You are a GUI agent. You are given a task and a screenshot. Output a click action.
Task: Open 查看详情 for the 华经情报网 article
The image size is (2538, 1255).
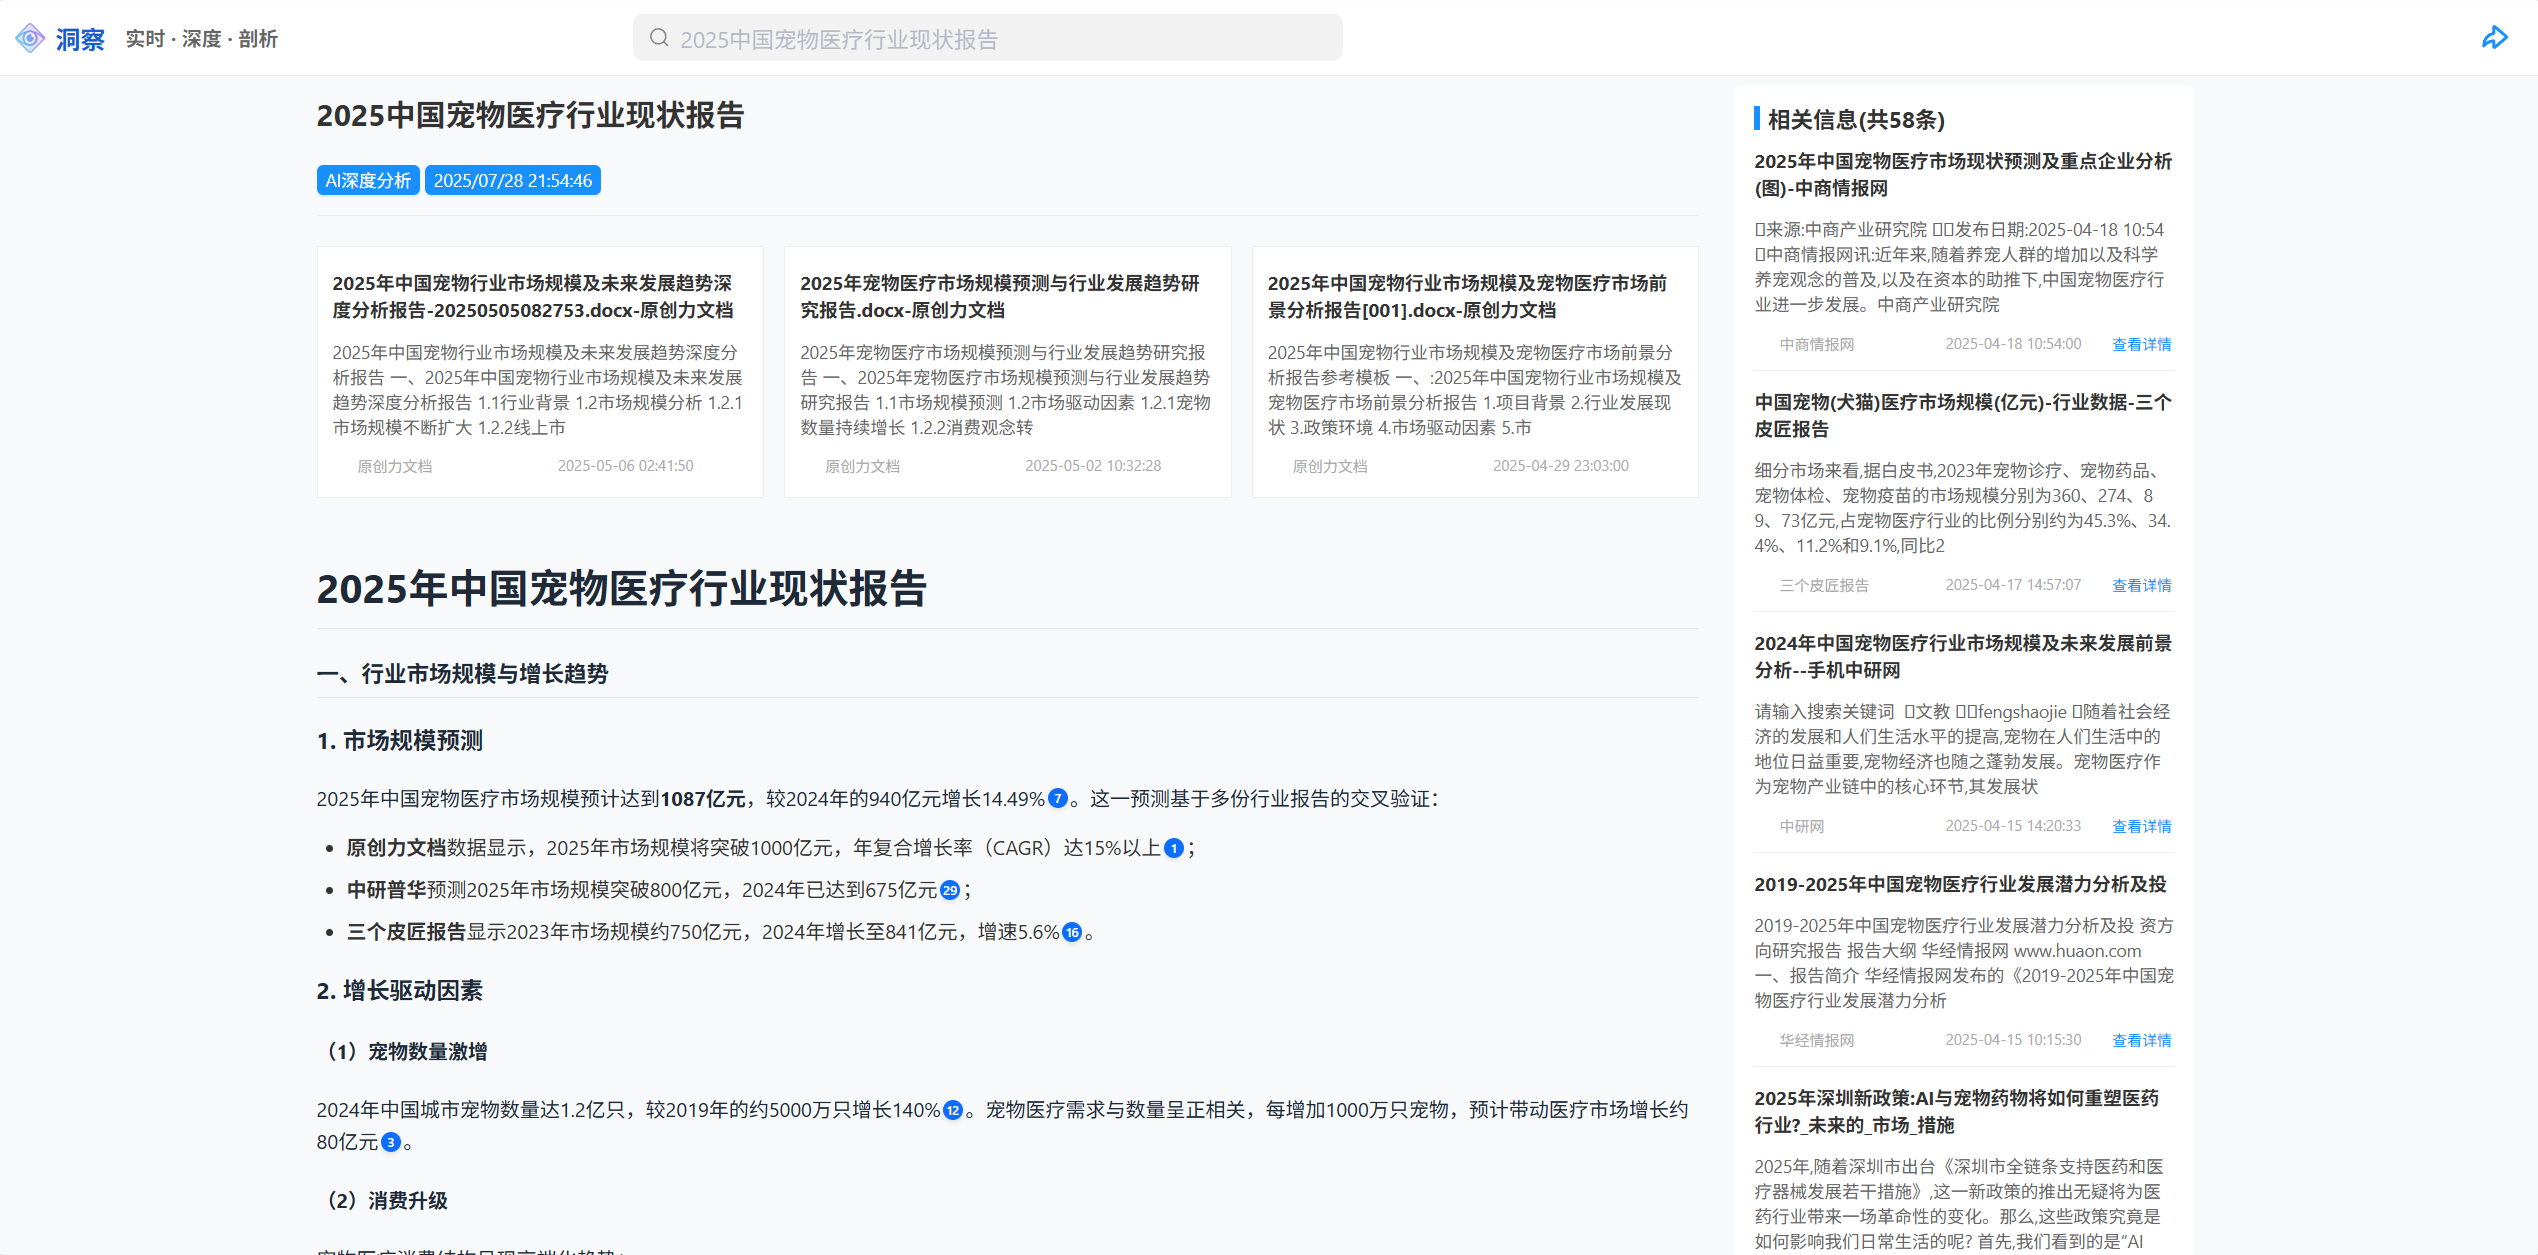pyautogui.click(x=2141, y=1040)
